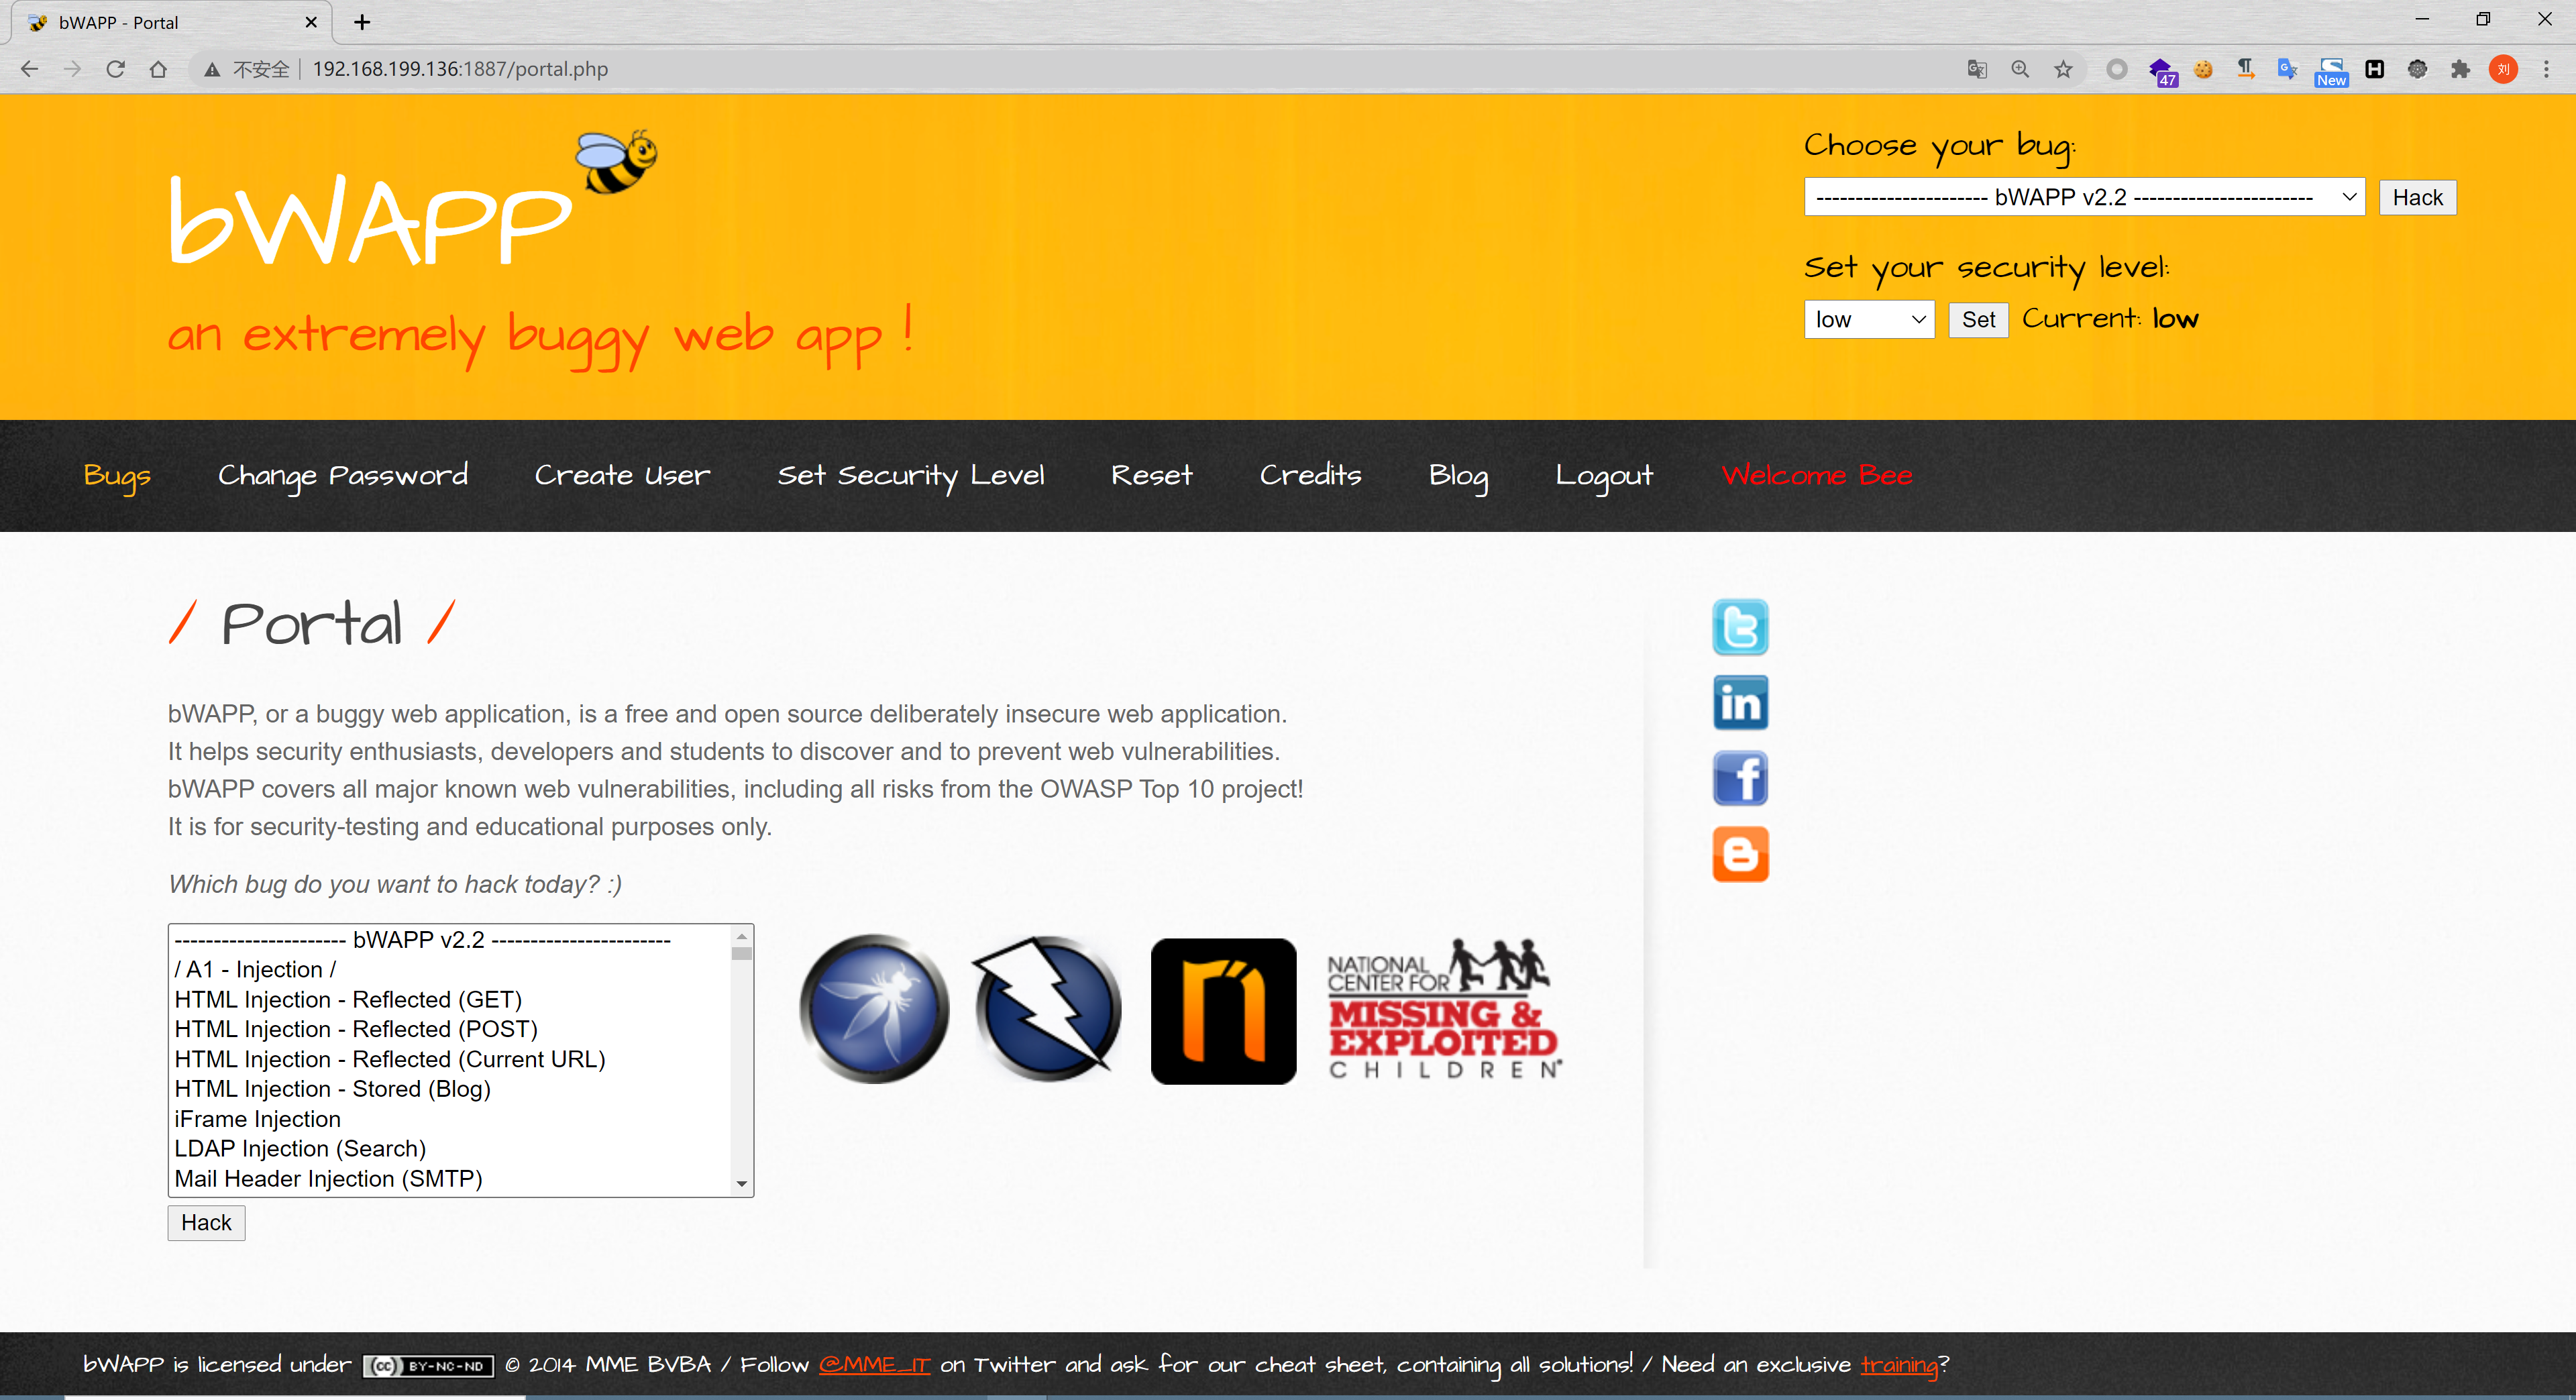
Task: Expand the Choose your bug dropdown
Action: click(x=2083, y=197)
